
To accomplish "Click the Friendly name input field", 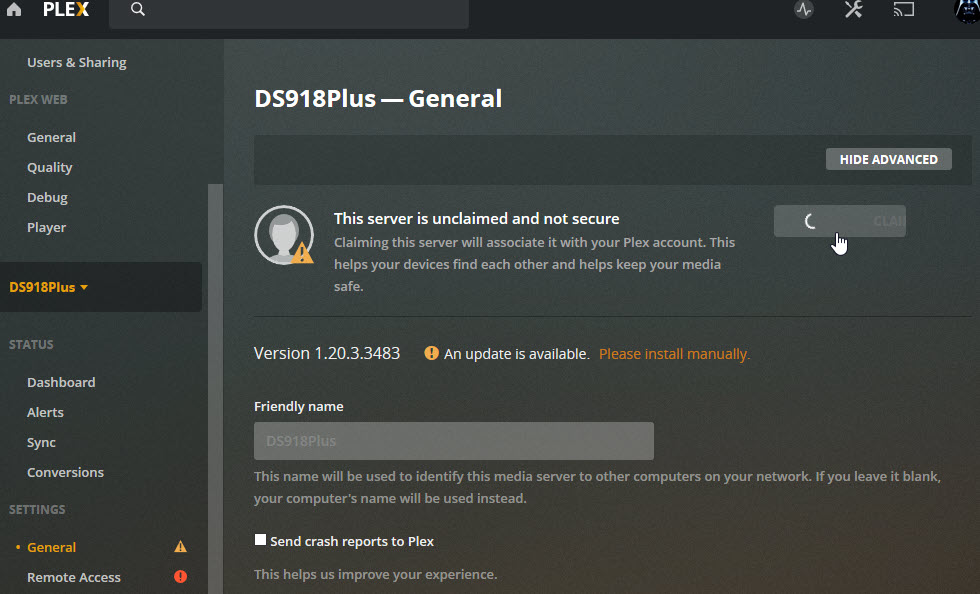I will [x=454, y=441].
